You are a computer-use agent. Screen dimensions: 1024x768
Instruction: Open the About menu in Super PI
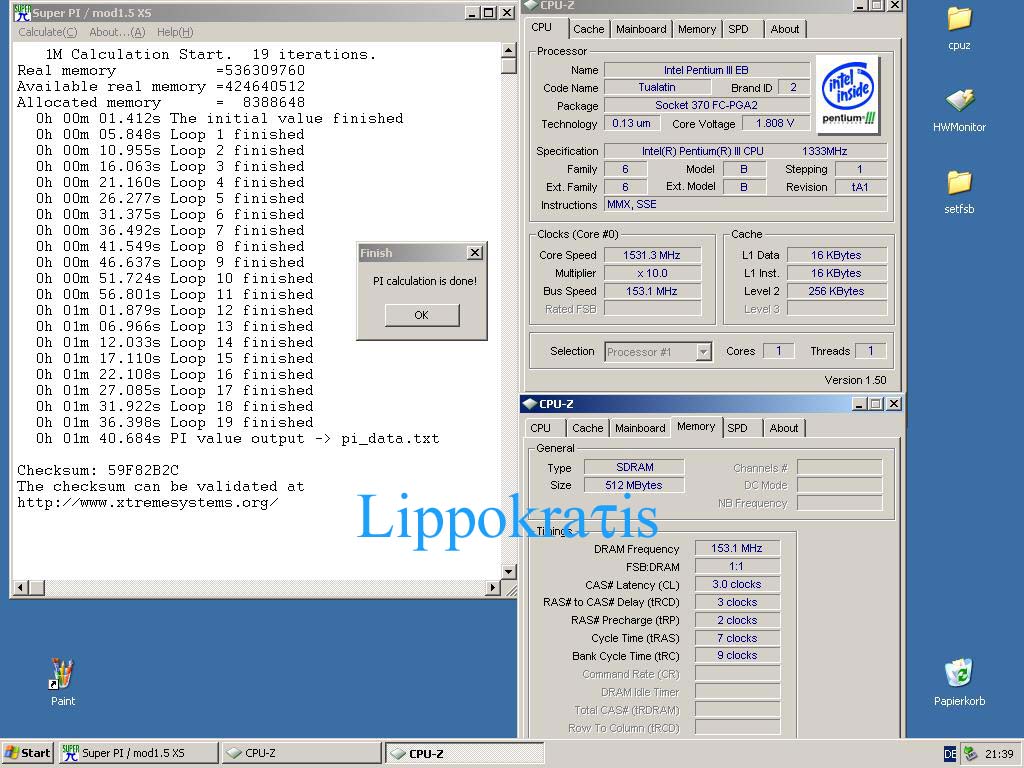(x=117, y=32)
